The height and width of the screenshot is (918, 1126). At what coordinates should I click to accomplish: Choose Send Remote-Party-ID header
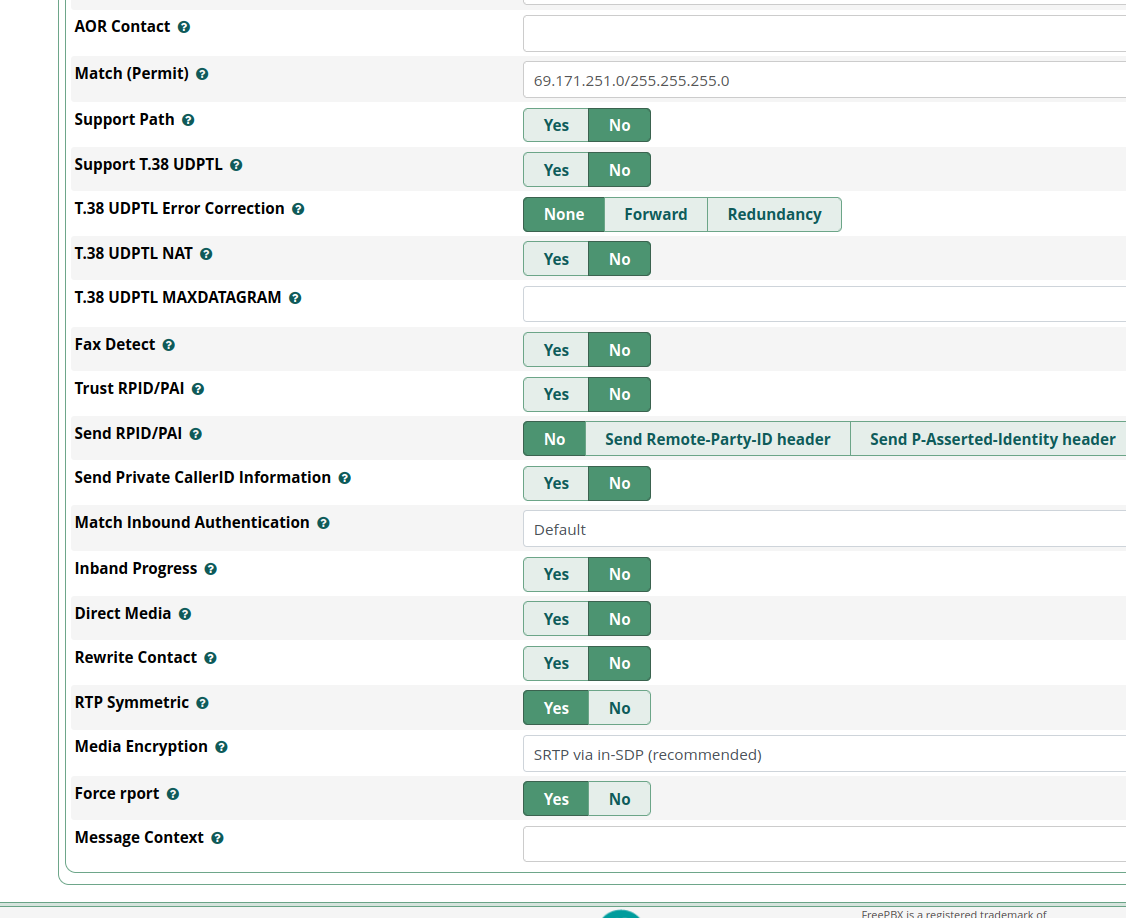point(717,439)
